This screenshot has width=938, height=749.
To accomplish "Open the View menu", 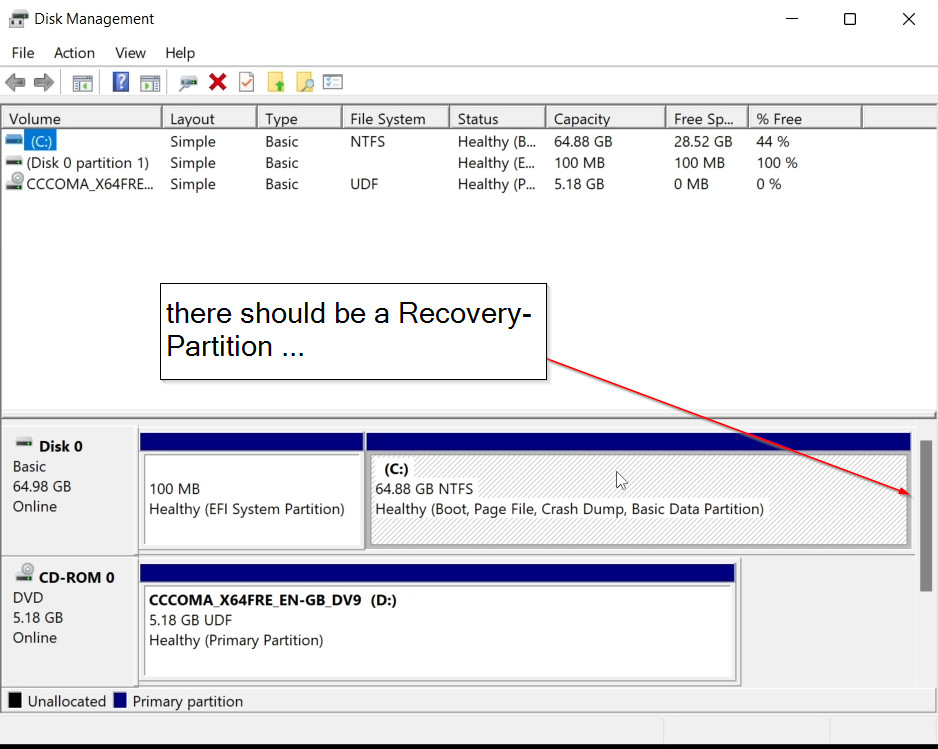I will [x=130, y=53].
